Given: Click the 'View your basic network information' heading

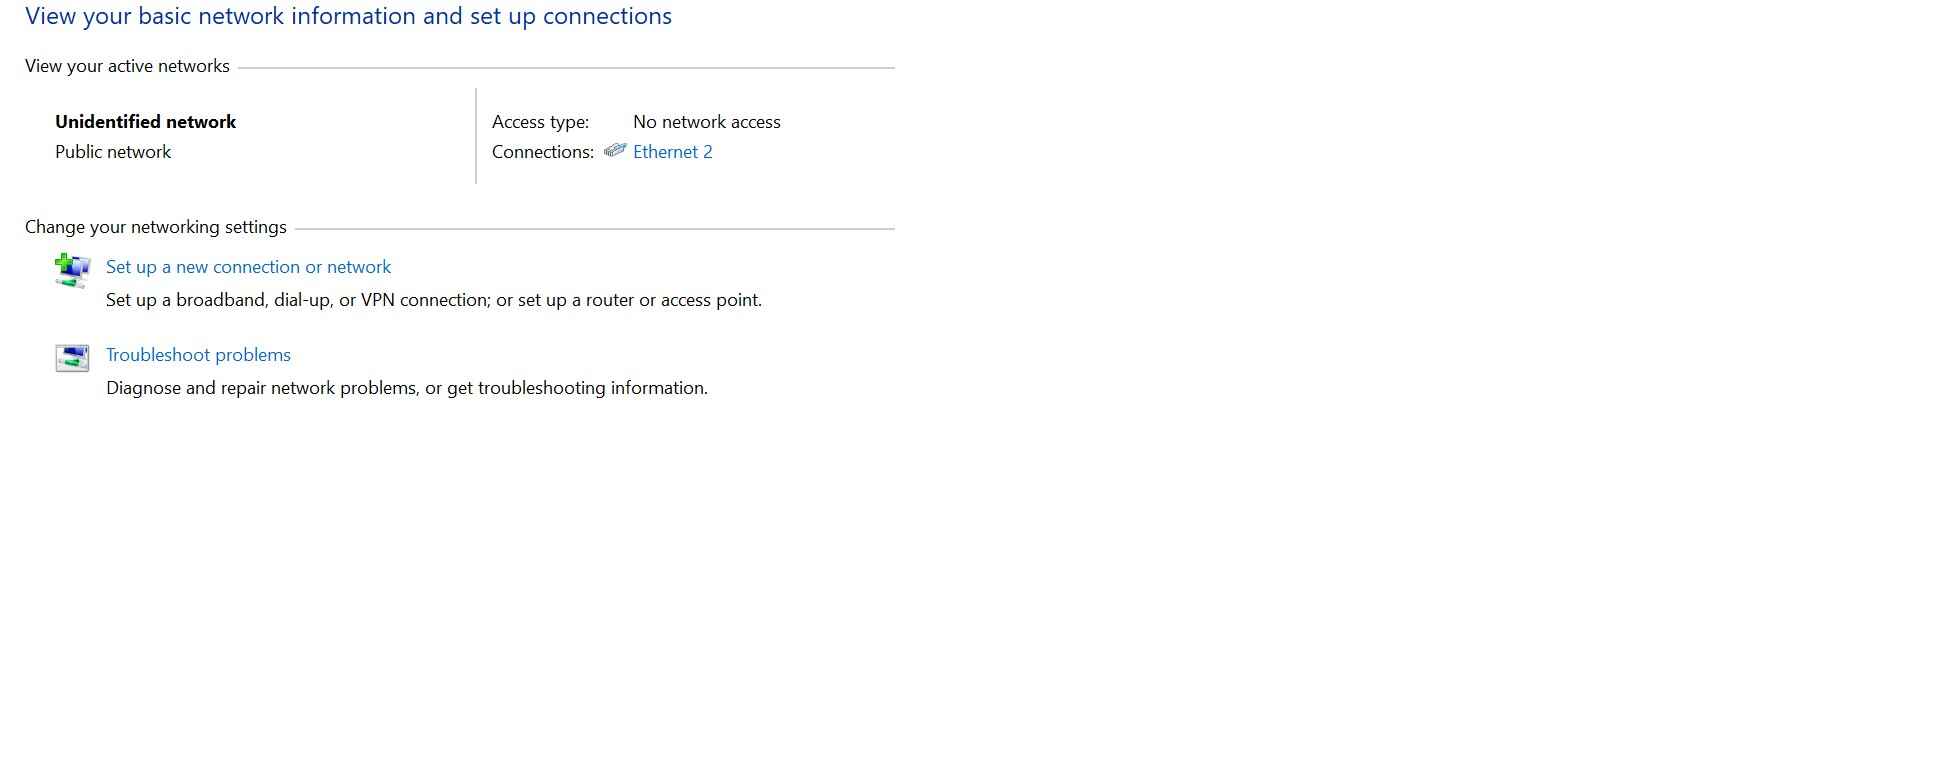Looking at the screenshot, I should click(x=348, y=16).
